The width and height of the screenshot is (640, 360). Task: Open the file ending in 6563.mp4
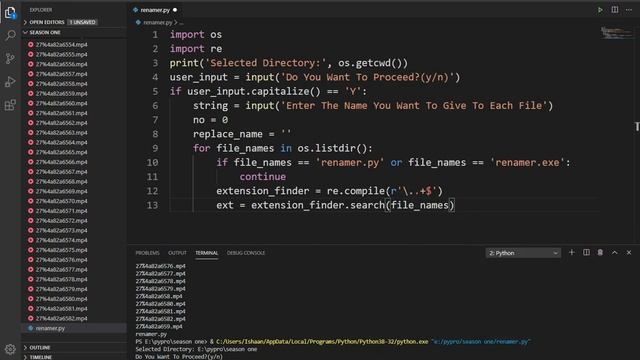[62, 133]
